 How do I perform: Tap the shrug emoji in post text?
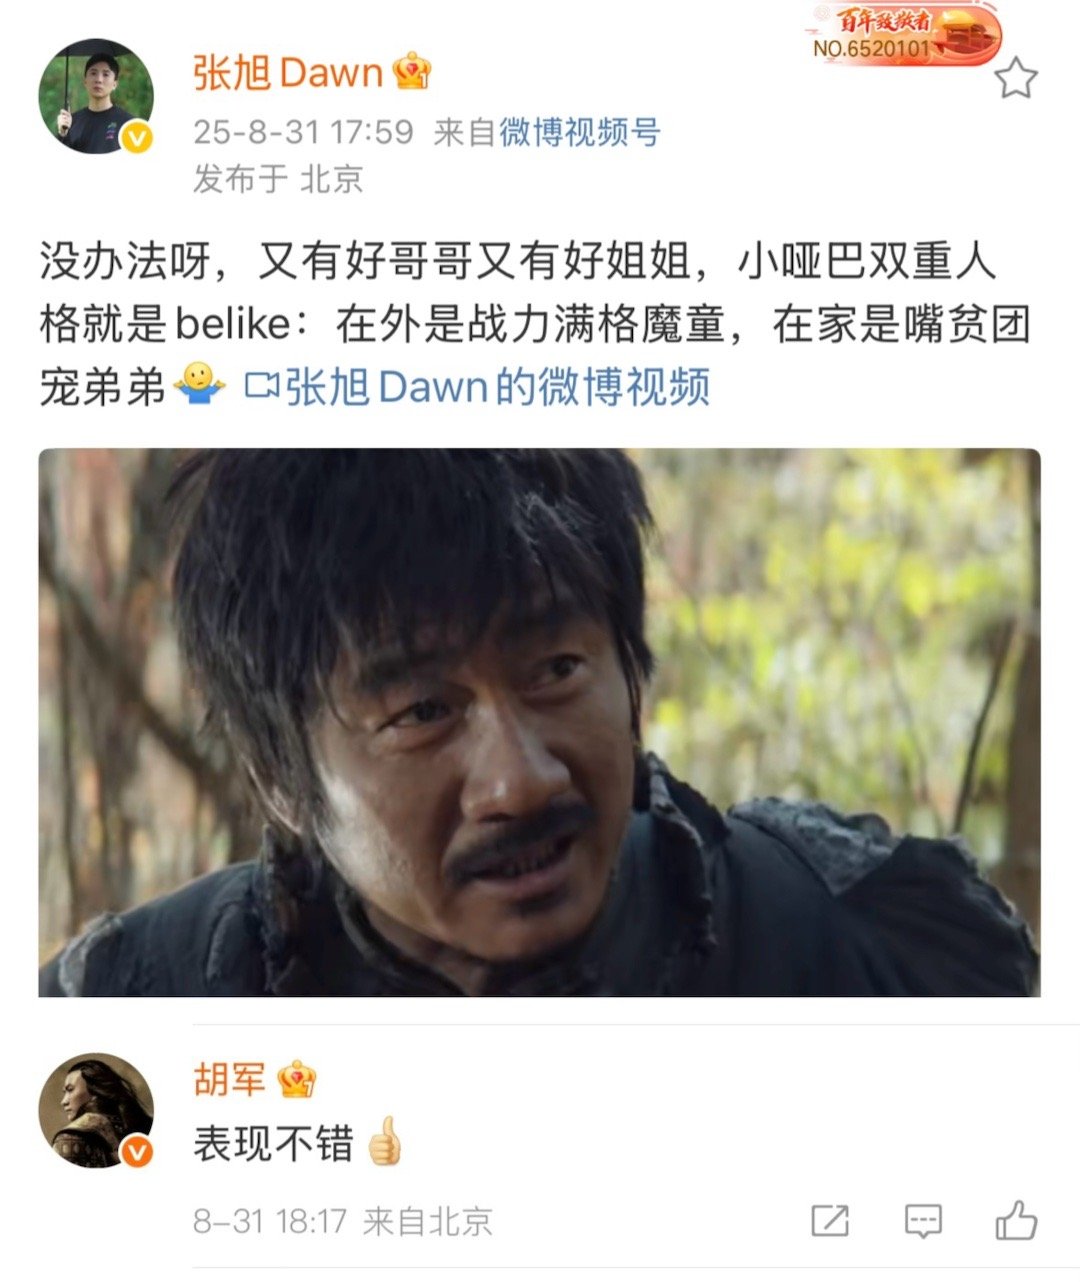[200, 385]
